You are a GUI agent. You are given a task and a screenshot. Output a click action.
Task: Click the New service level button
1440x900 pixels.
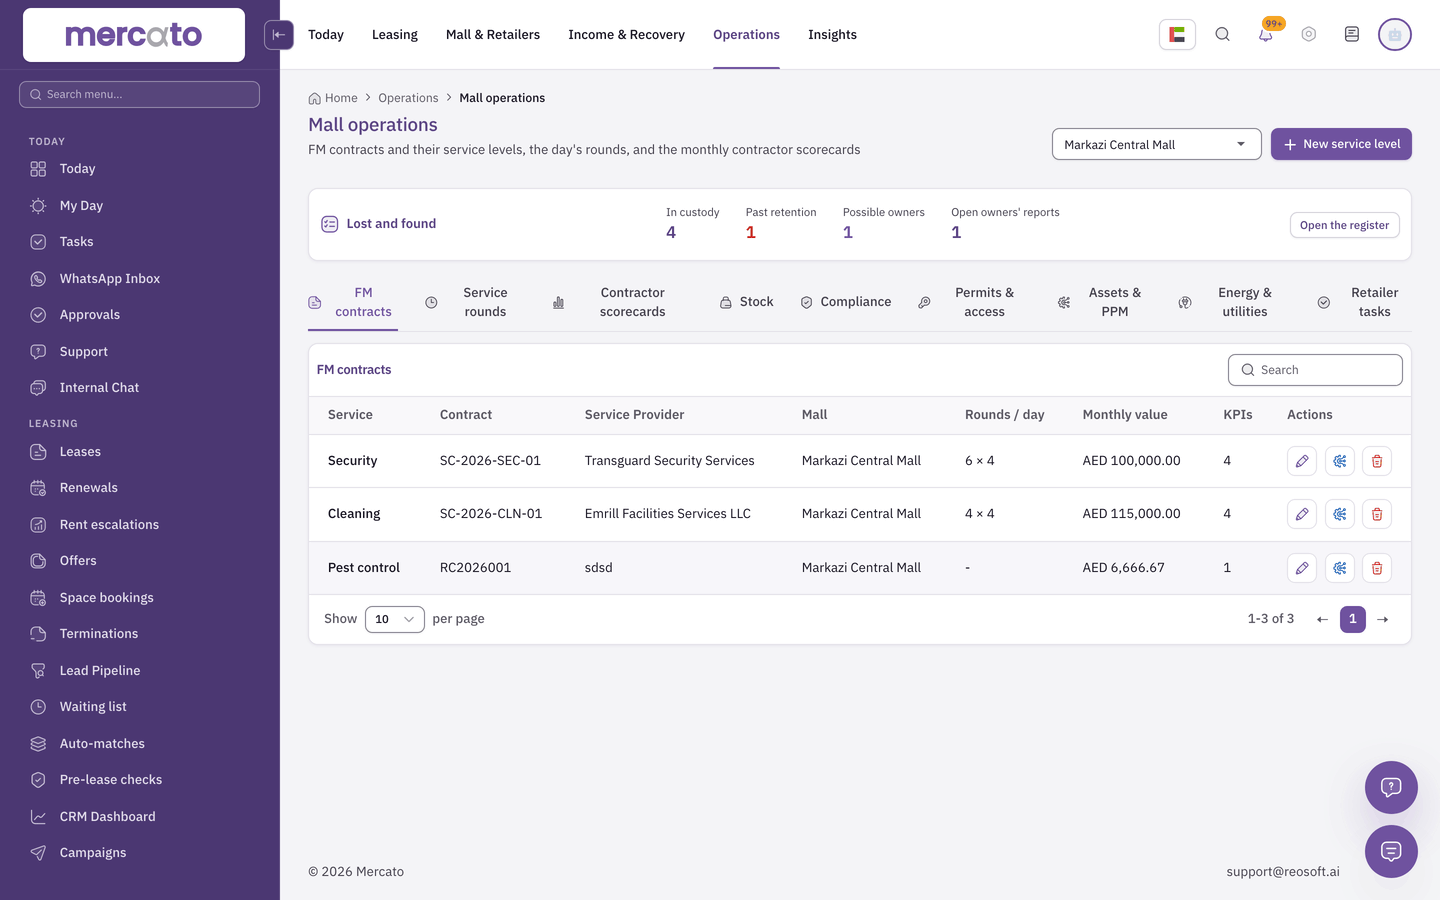click(x=1341, y=144)
